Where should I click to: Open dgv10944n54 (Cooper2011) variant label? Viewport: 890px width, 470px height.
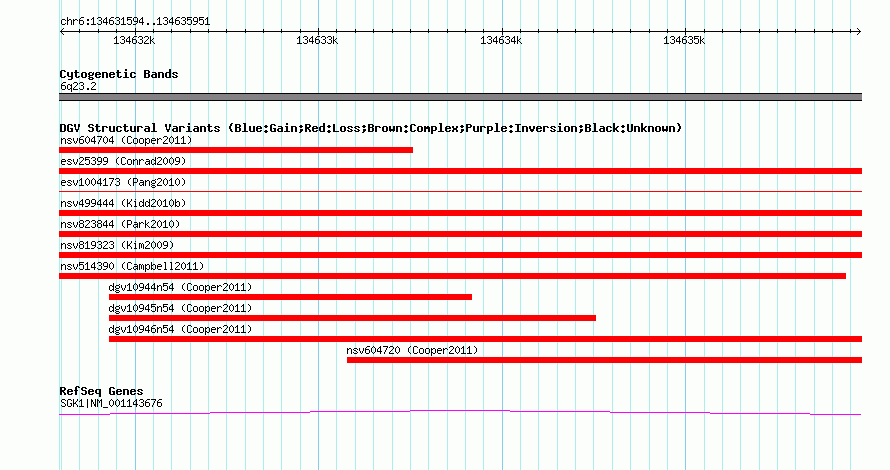[180, 287]
